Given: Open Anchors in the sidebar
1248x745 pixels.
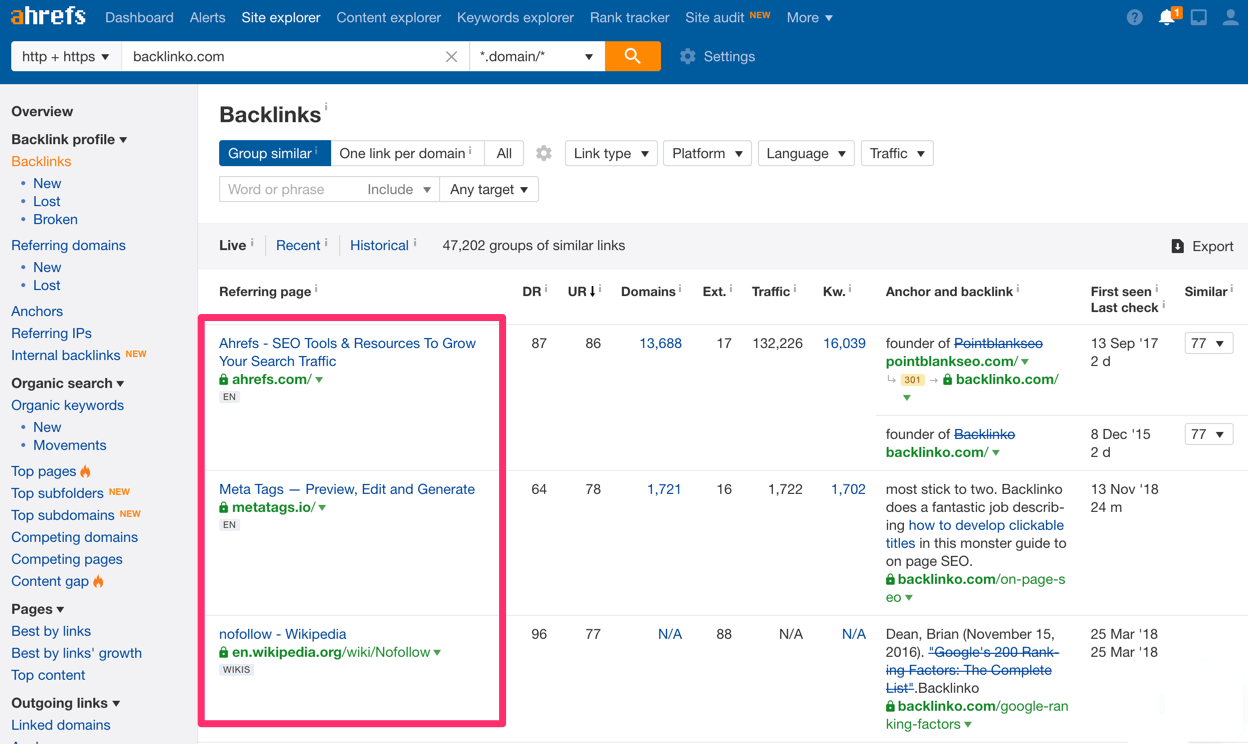Looking at the screenshot, I should (37, 312).
